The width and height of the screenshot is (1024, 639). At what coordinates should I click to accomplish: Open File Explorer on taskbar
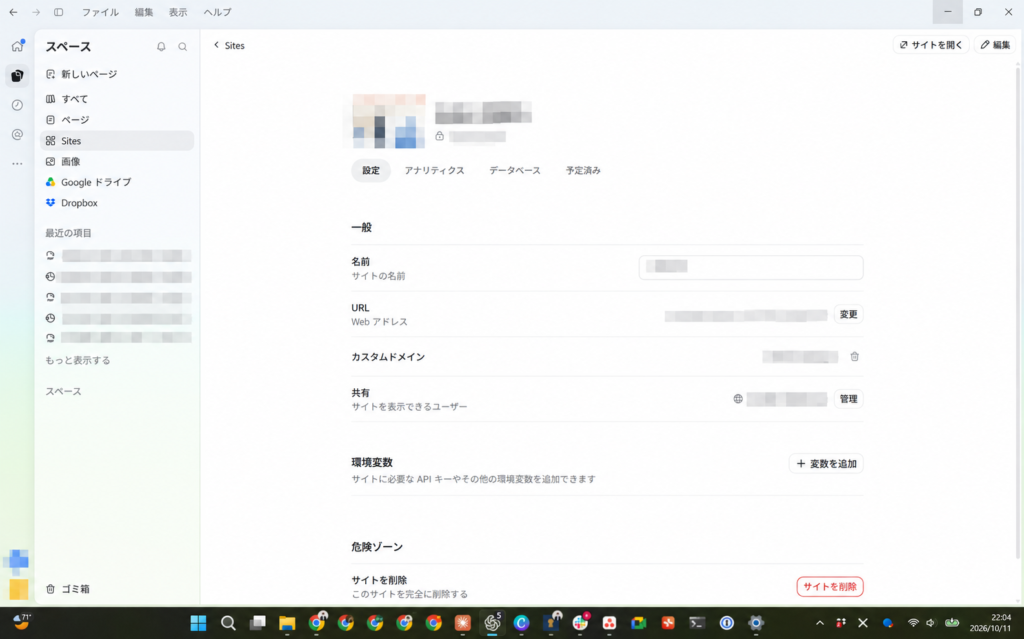click(287, 623)
